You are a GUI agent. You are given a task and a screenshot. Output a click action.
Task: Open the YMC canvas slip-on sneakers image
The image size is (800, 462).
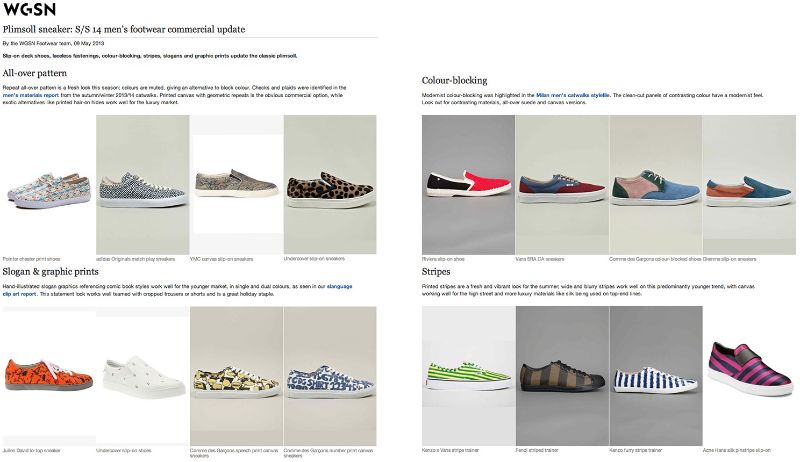236,185
